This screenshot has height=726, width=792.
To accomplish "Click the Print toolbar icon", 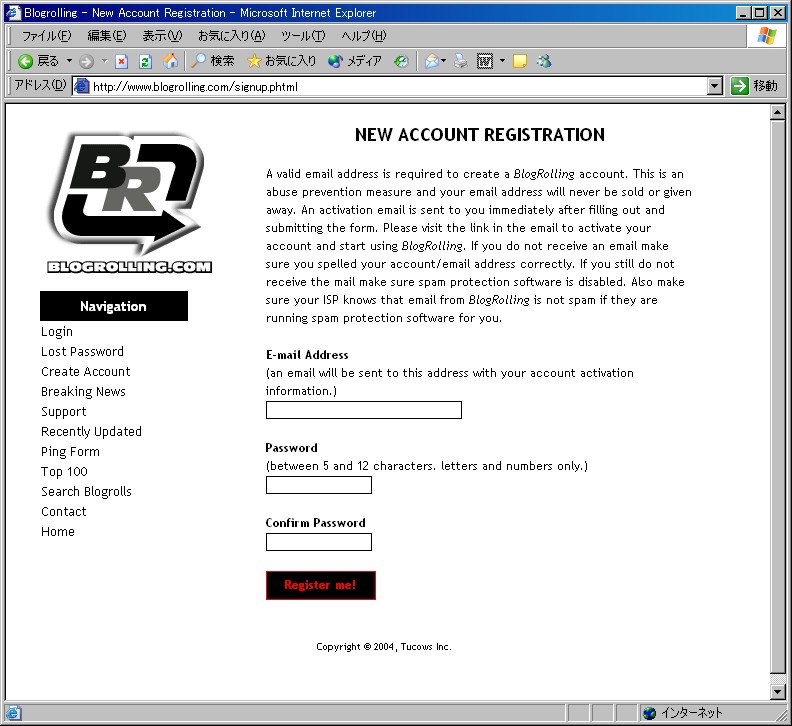I will 460,61.
